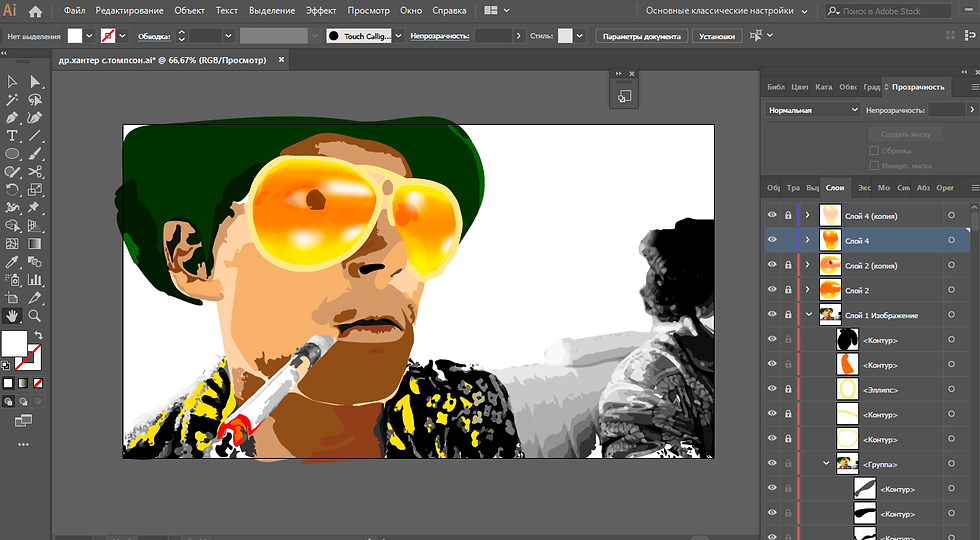This screenshot has height=540, width=980.
Task: Select the Selection (black arrow) tool
Action: [x=12, y=82]
